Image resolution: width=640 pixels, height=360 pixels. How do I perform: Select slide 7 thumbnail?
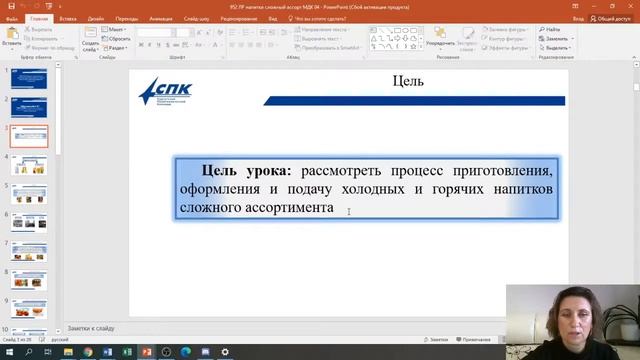pyautogui.click(x=29, y=252)
